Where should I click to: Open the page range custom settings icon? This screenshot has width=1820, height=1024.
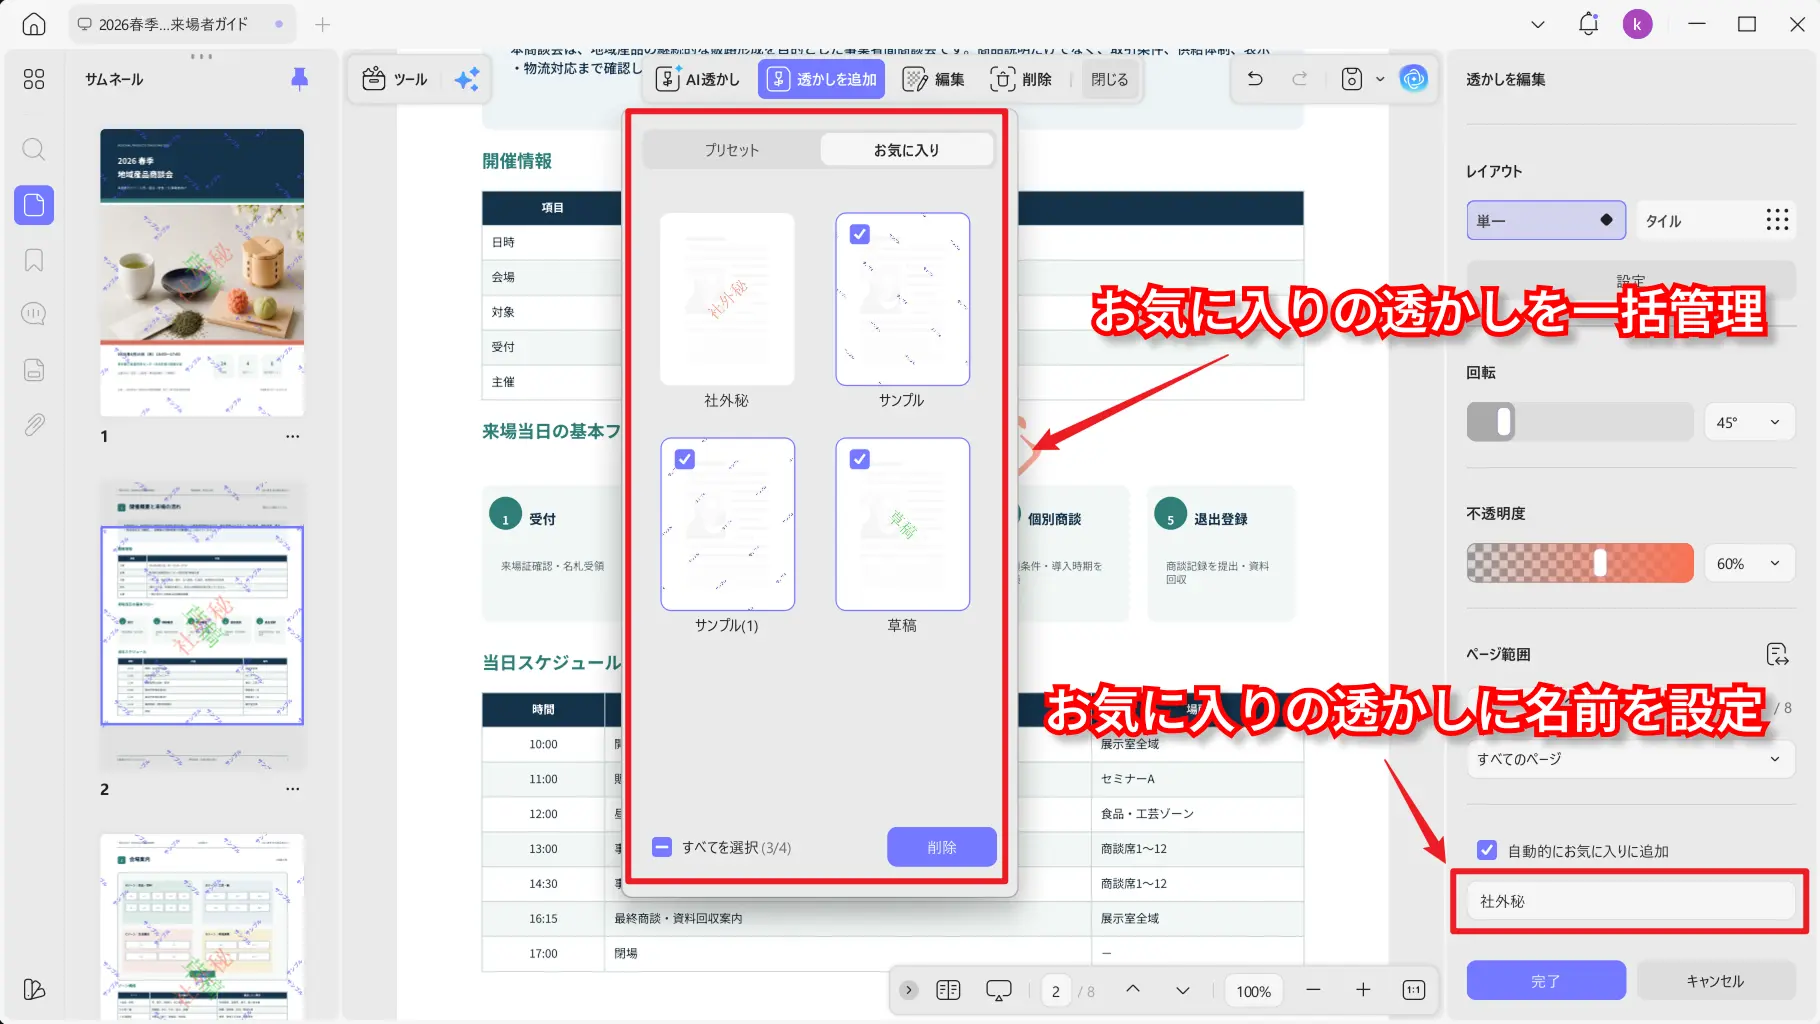click(x=1777, y=654)
